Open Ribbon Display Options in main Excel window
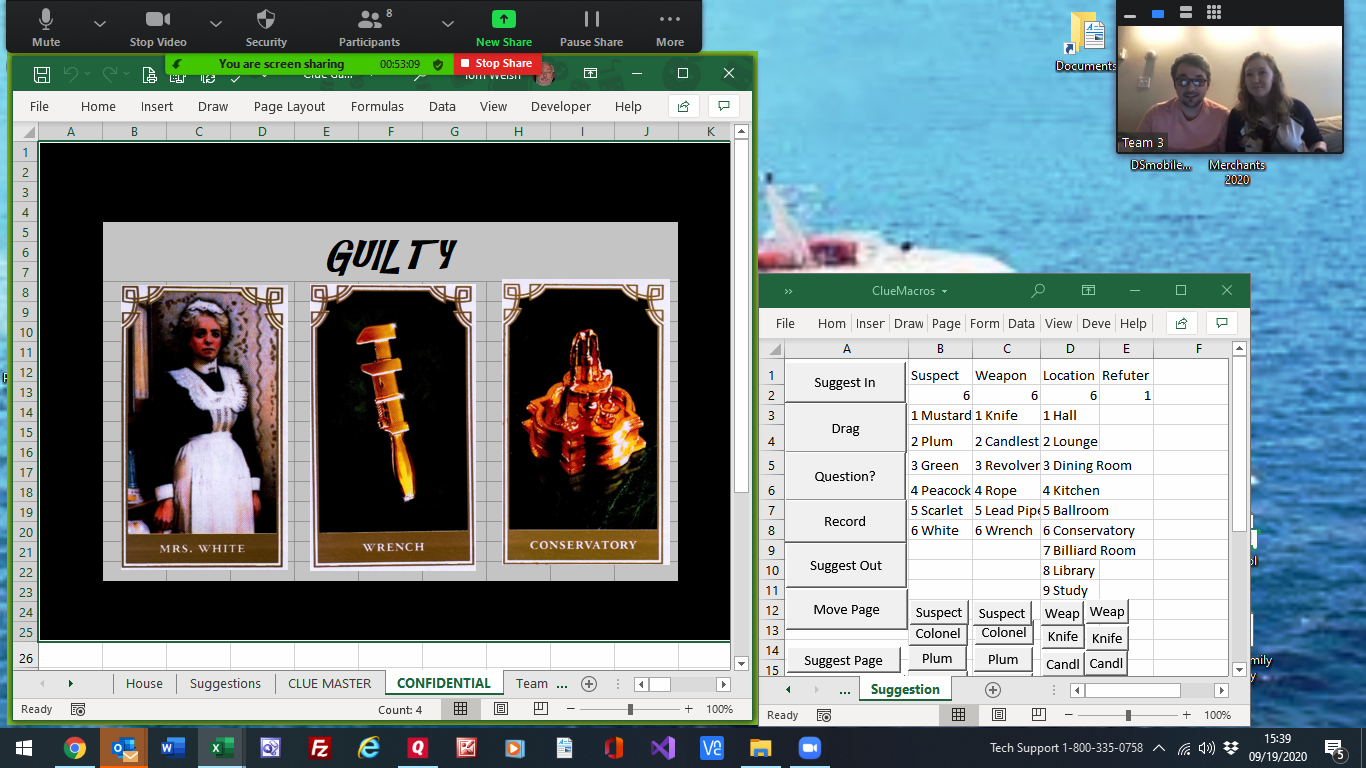 coord(591,73)
